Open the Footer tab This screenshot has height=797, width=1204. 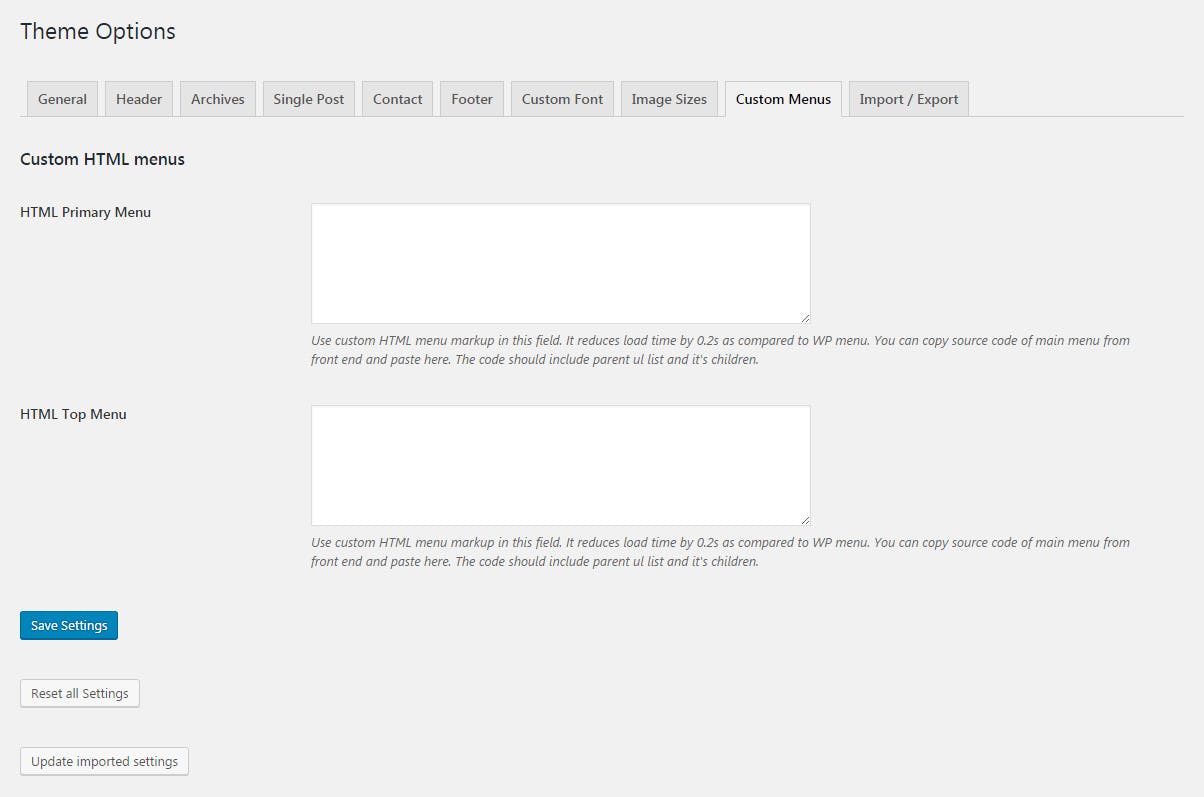click(472, 99)
